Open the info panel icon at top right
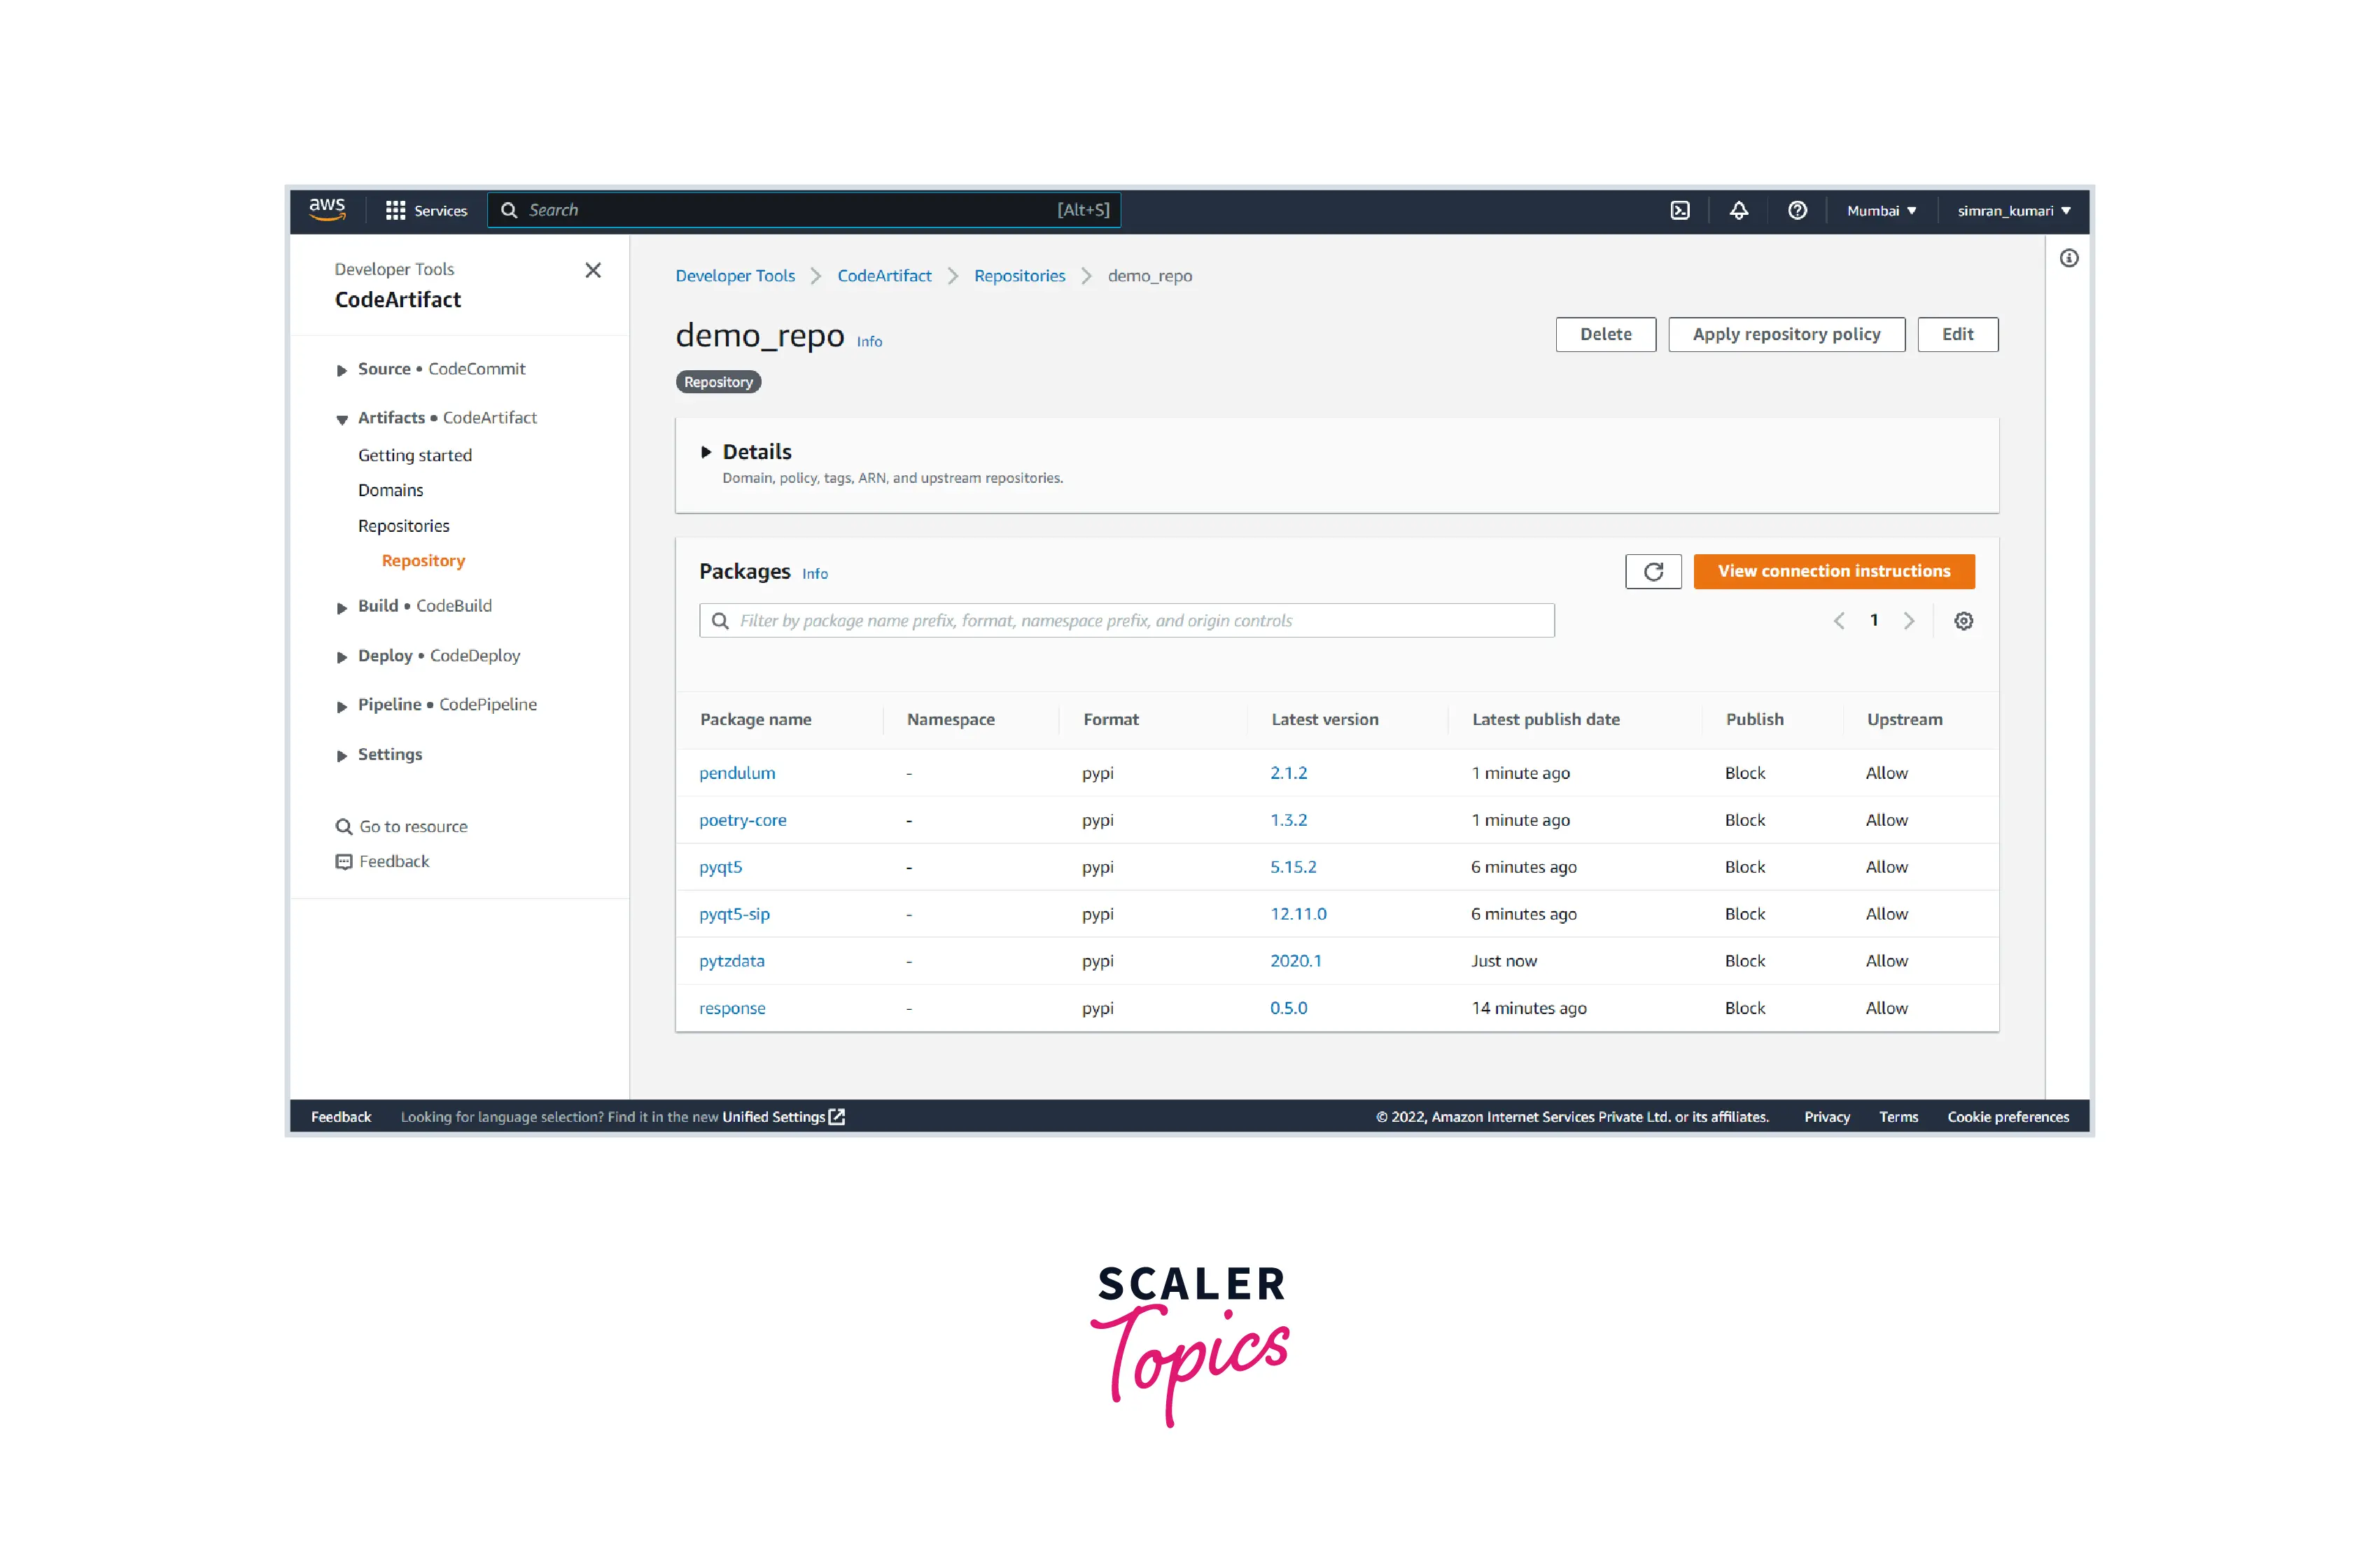 pos(2069,258)
